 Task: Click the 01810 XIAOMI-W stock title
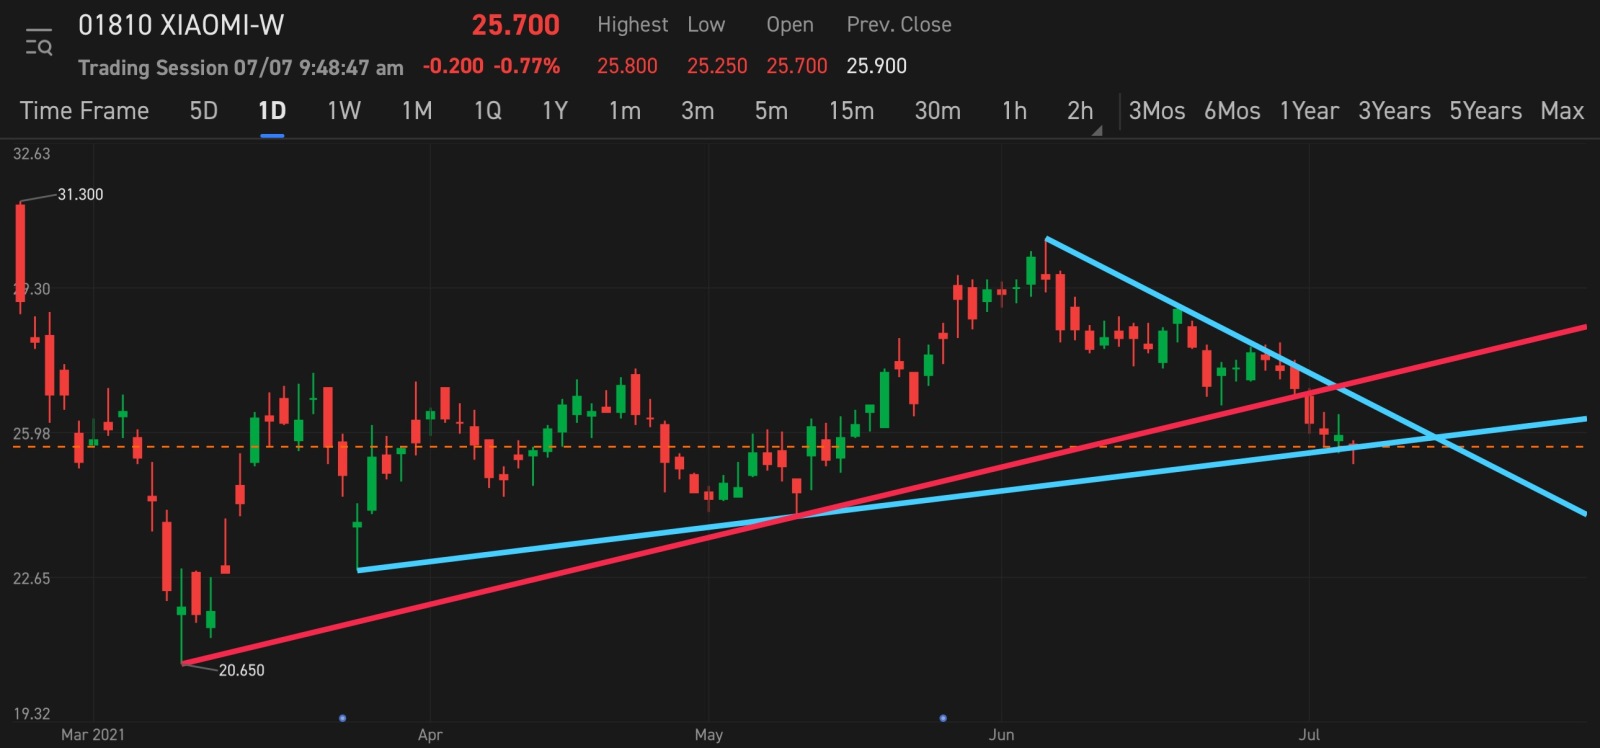pyautogui.click(x=181, y=25)
